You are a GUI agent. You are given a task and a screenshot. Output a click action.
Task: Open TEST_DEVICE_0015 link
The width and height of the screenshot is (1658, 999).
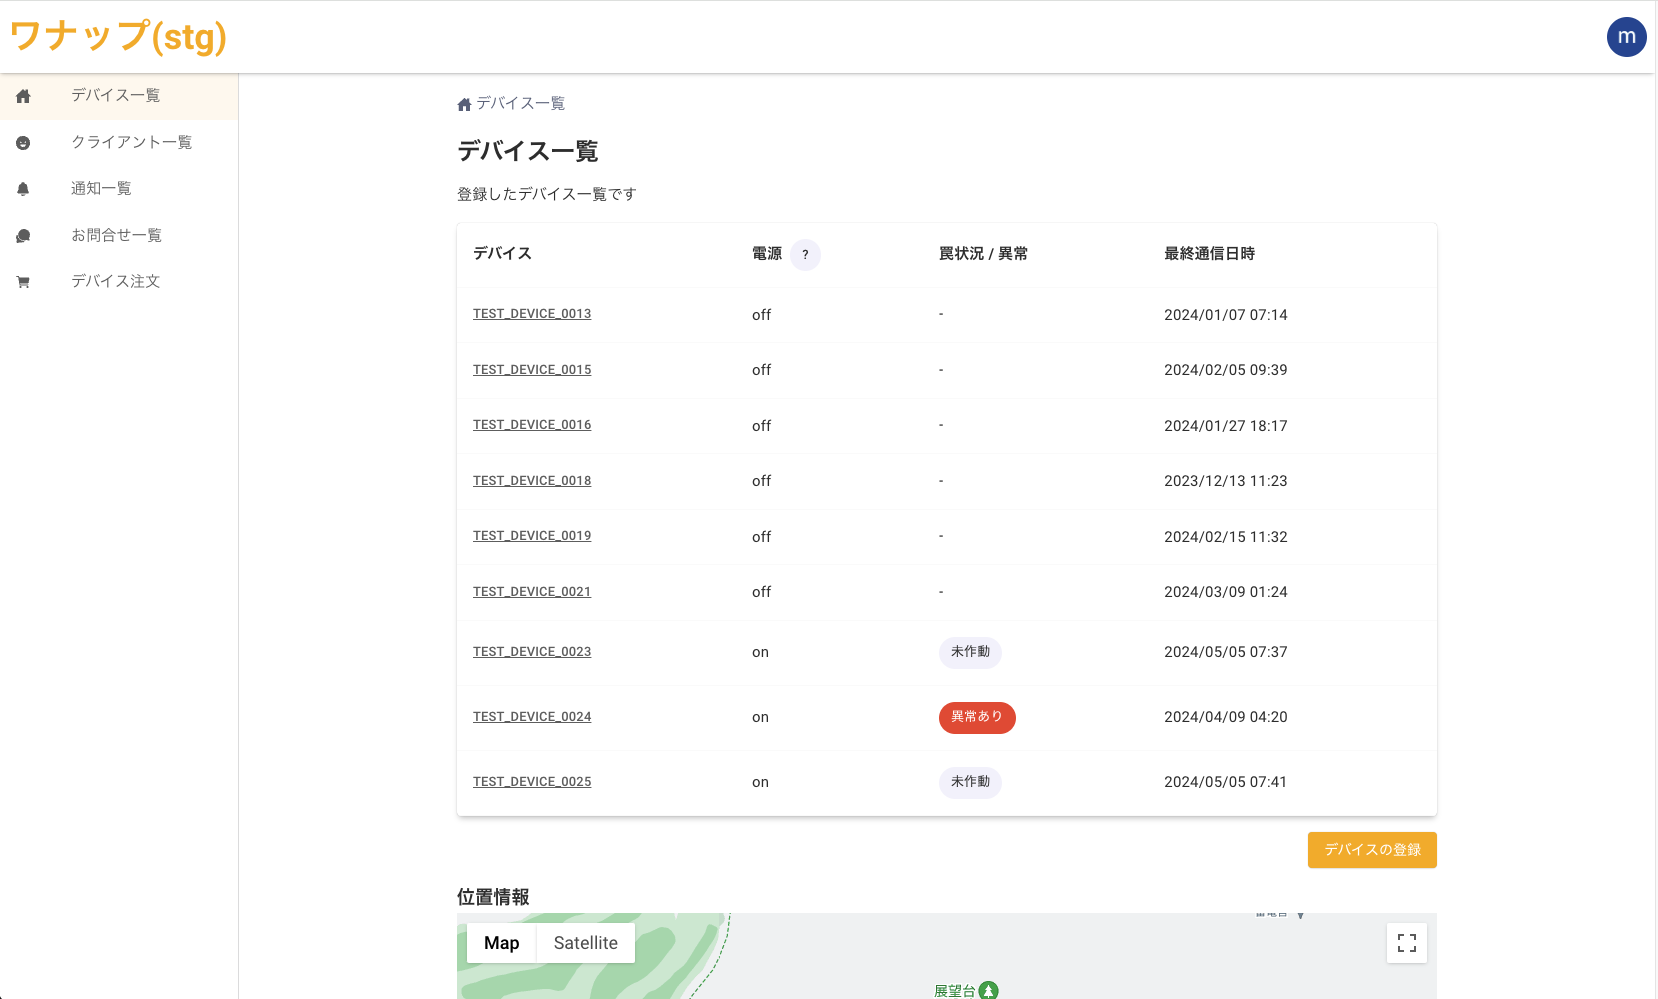click(x=532, y=370)
